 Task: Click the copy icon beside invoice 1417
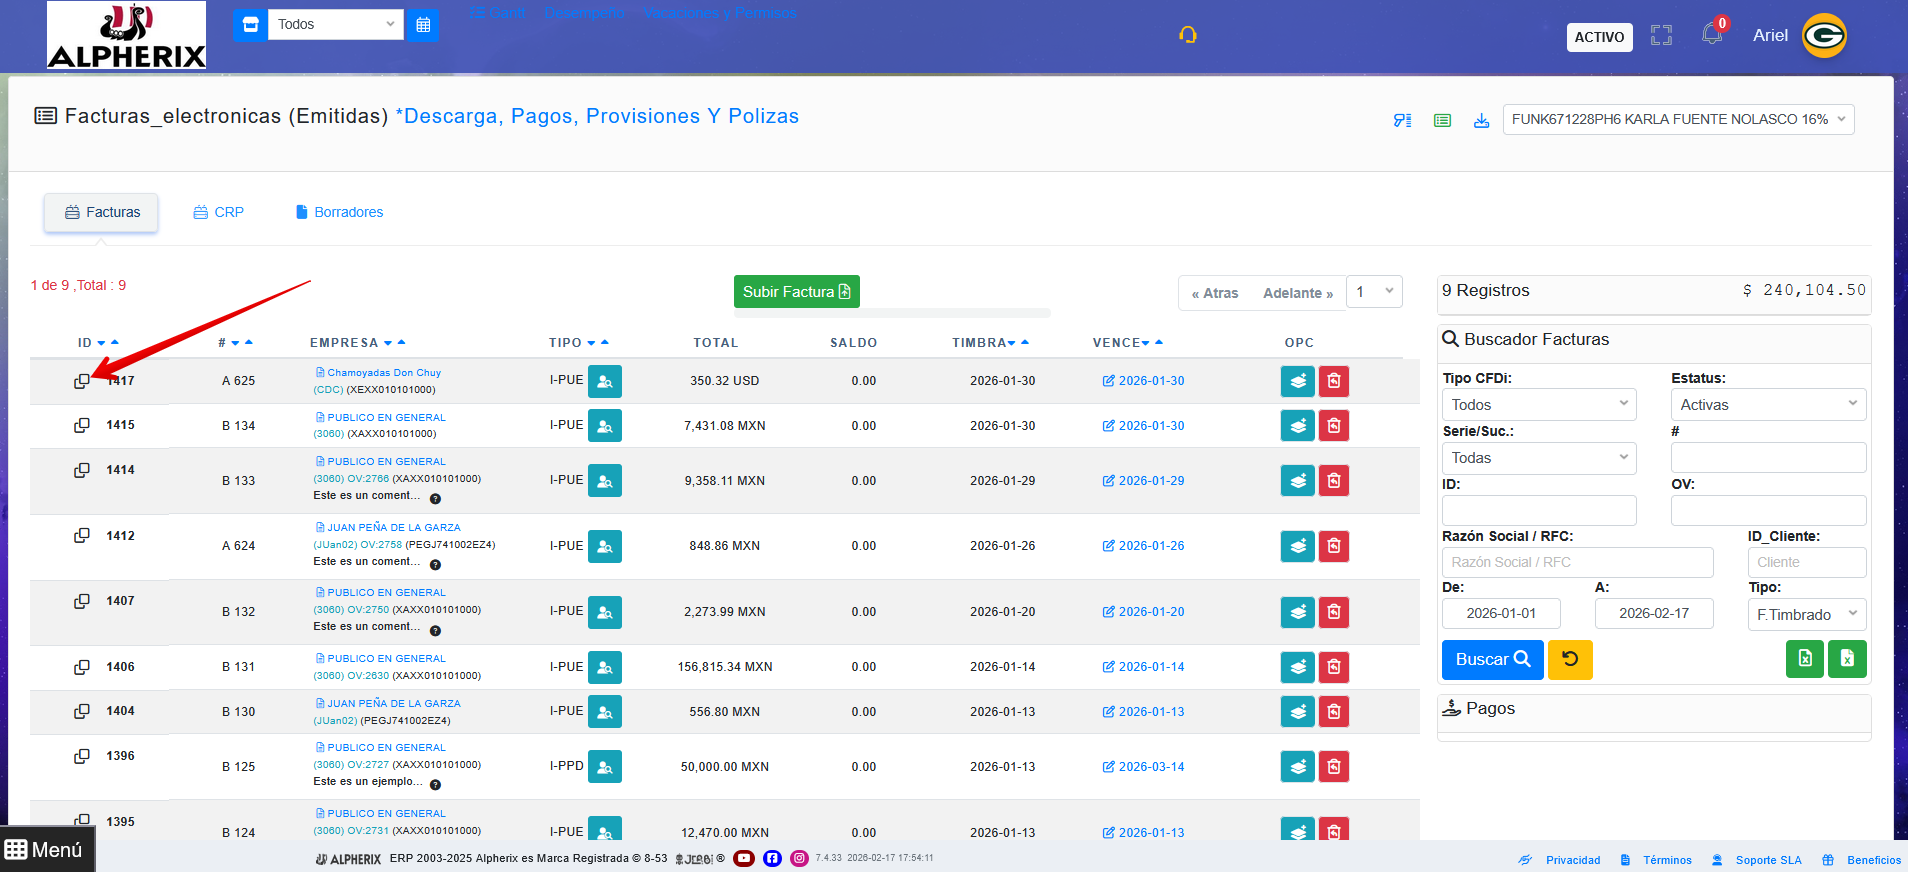point(82,381)
